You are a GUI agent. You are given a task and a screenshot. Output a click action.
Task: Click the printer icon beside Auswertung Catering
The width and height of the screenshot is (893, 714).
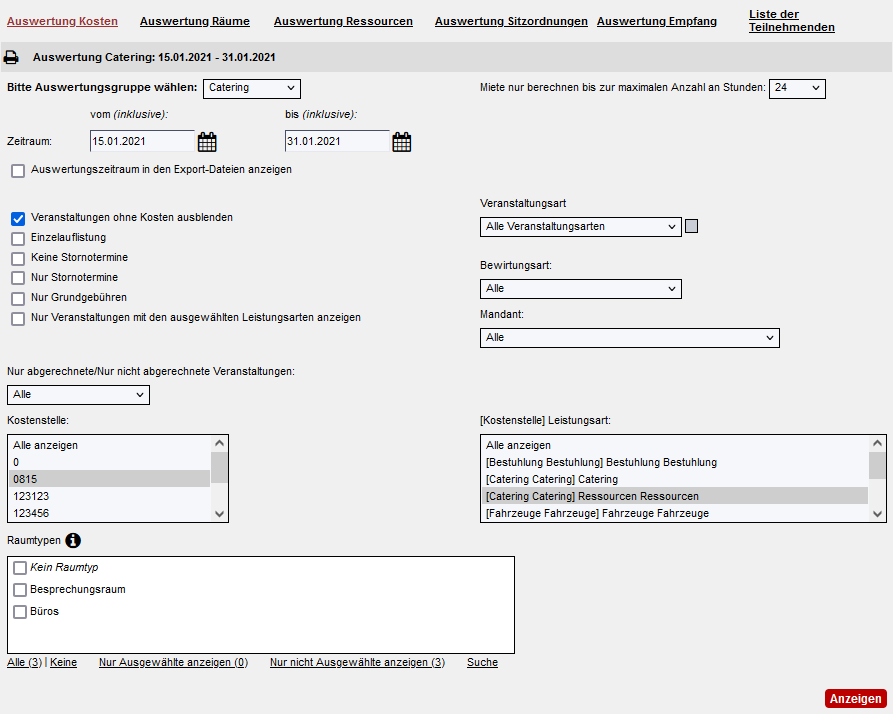coord(11,58)
